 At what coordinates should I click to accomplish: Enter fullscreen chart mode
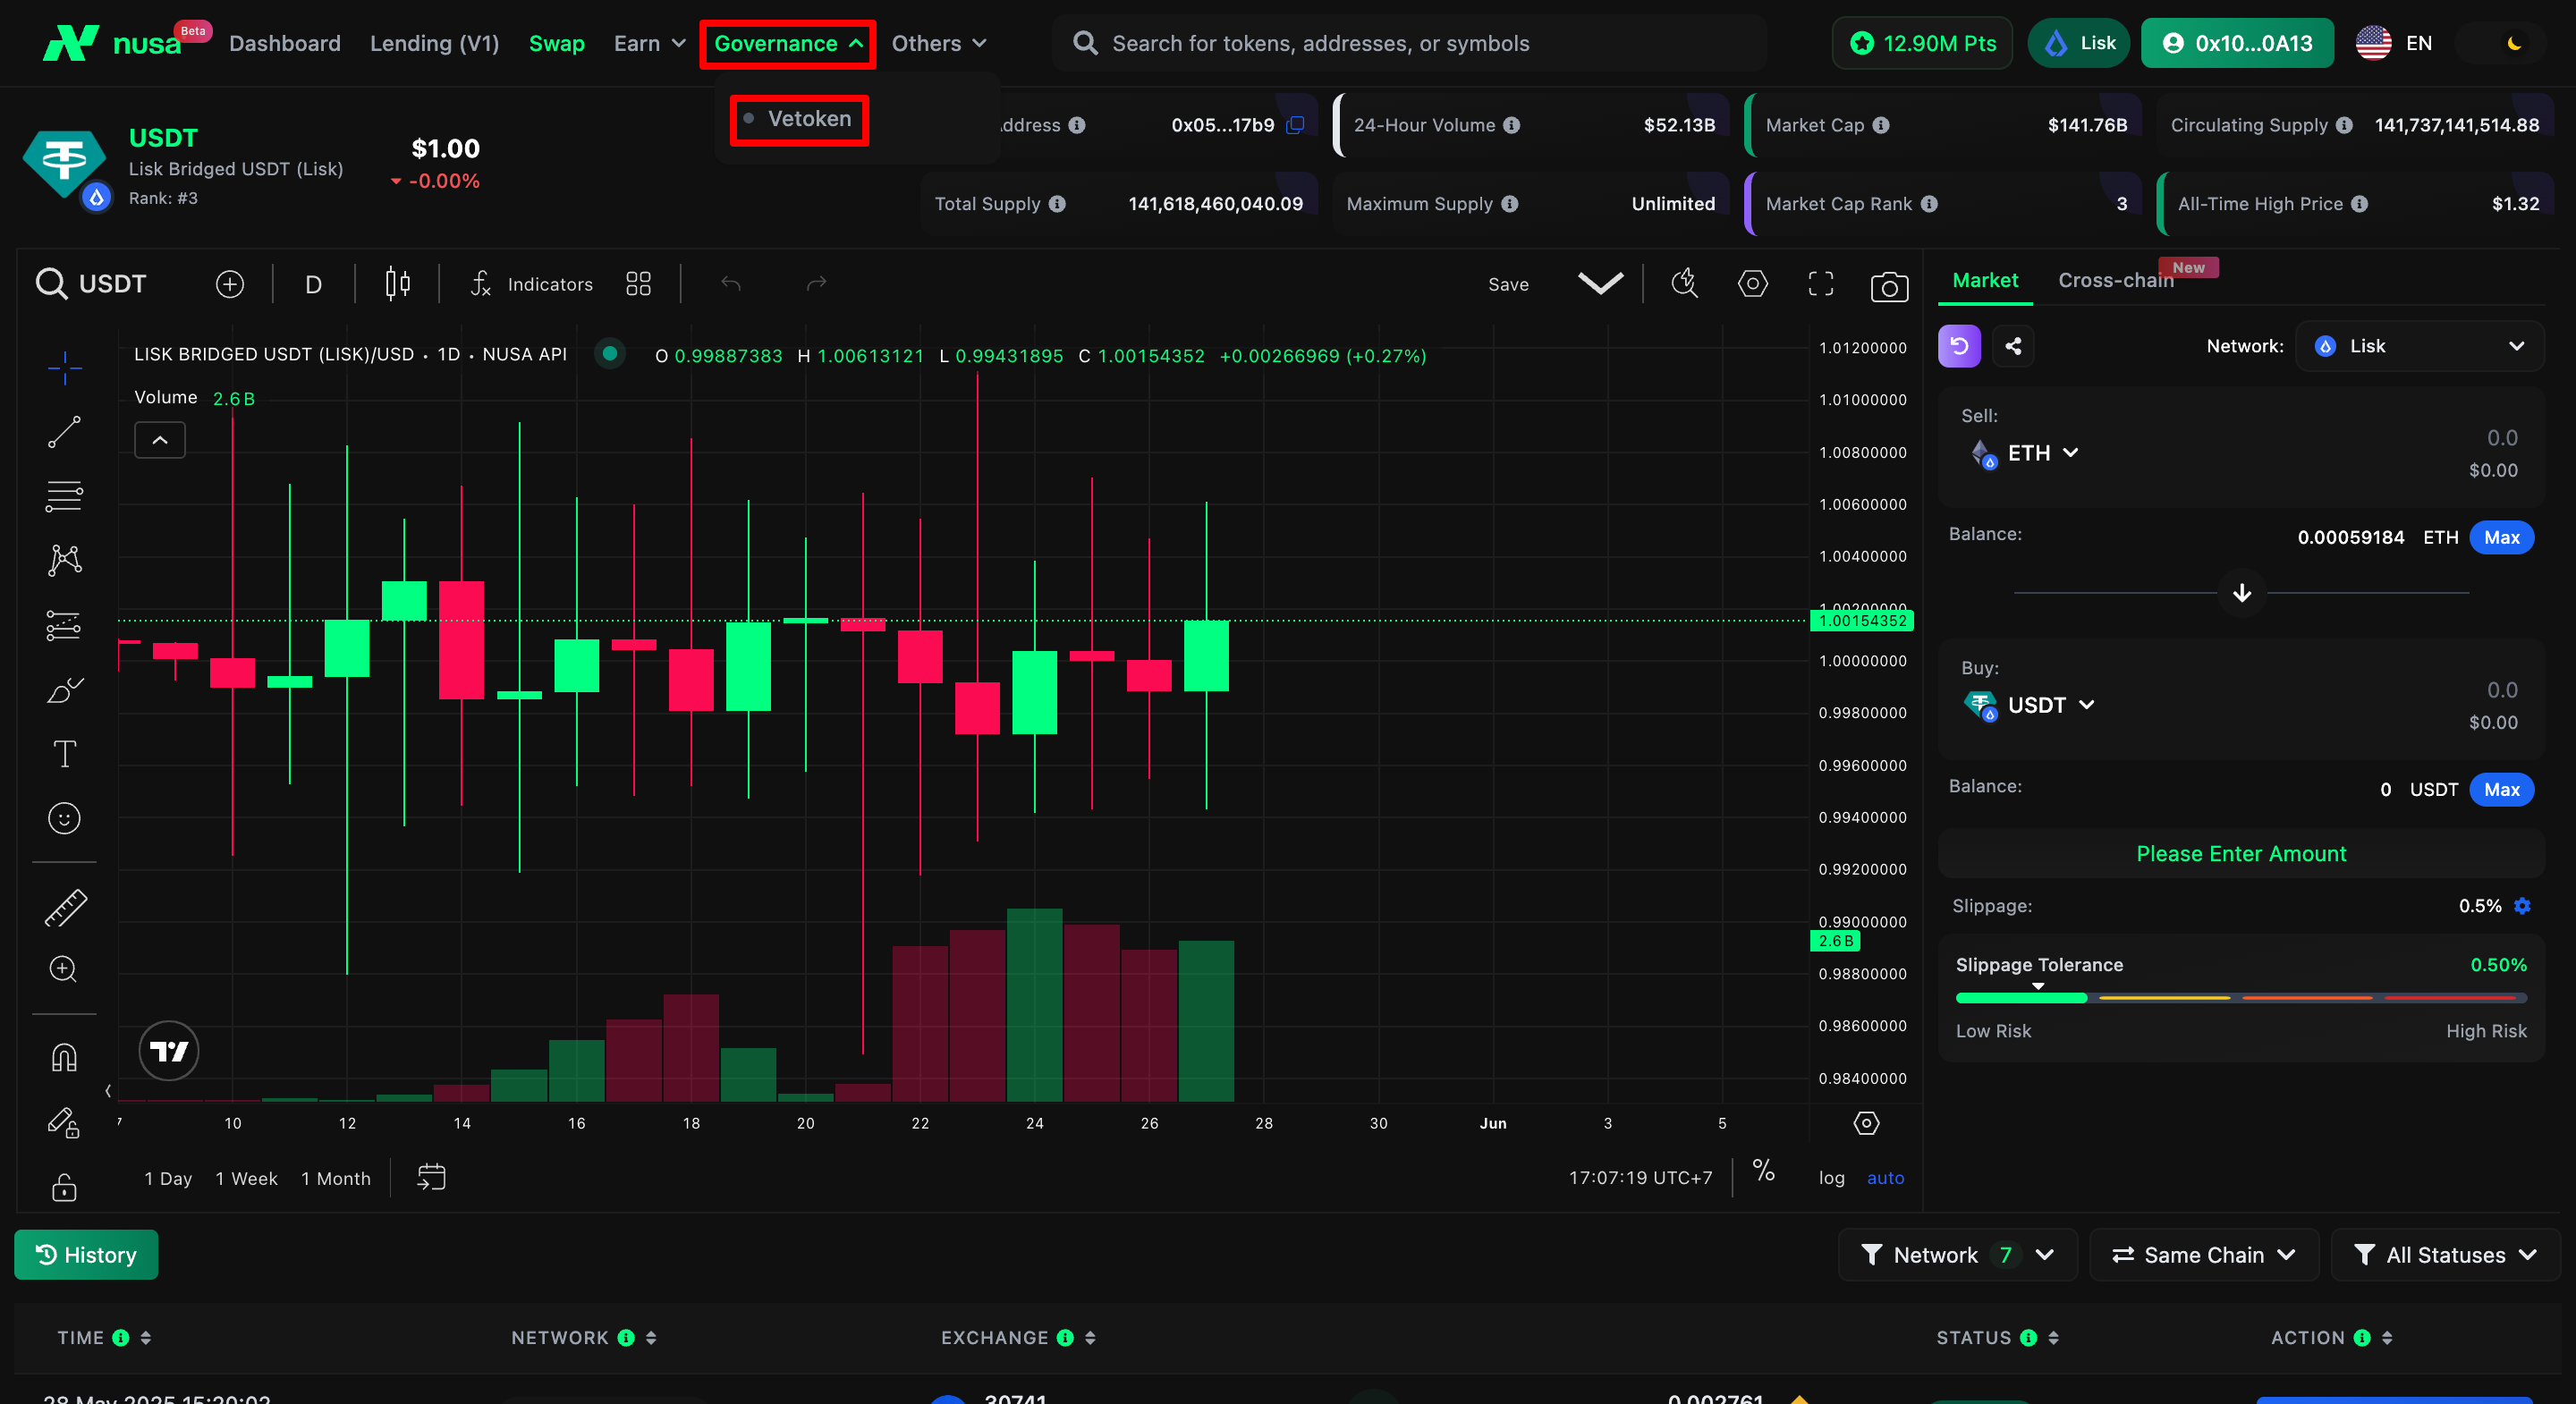[1820, 284]
